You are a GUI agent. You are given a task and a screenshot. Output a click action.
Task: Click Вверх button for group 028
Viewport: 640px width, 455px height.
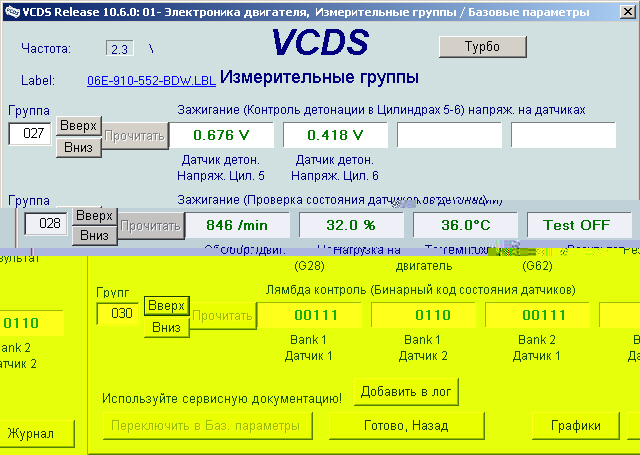coord(94,215)
